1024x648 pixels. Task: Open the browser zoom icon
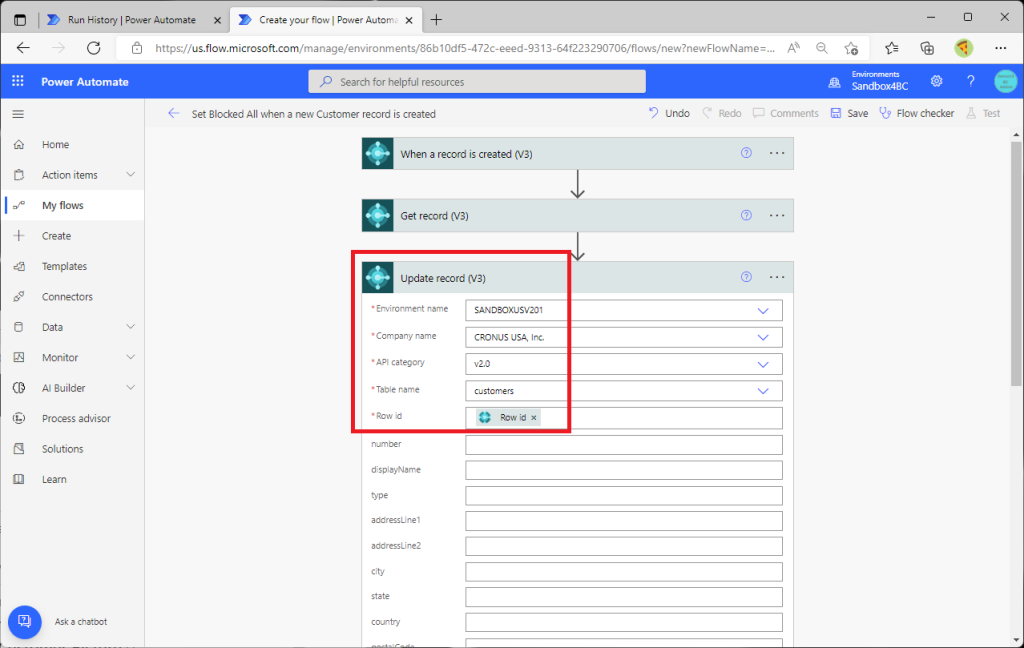[822, 48]
